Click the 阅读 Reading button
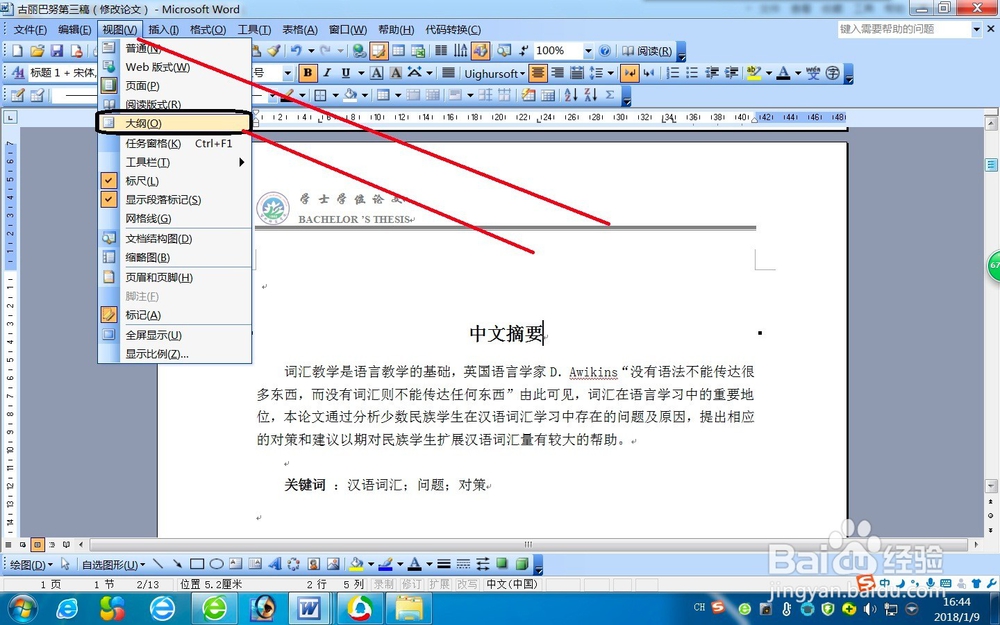 647,51
